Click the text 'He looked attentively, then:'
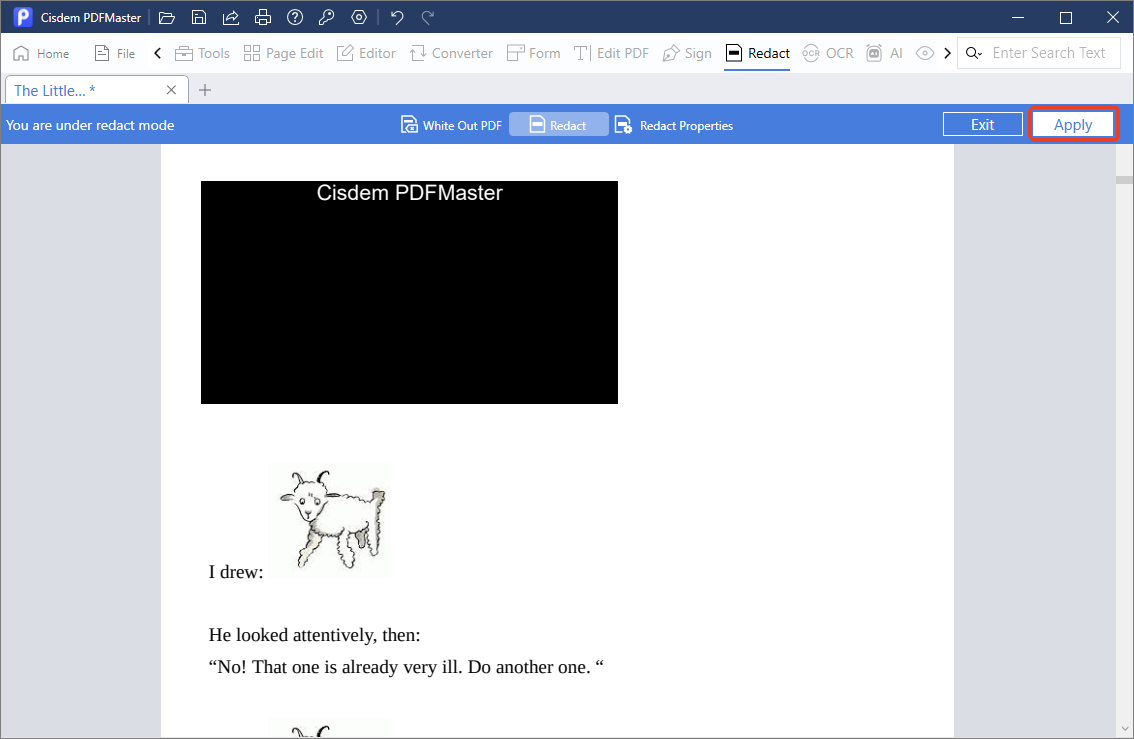The image size is (1134, 739). (x=315, y=635)
